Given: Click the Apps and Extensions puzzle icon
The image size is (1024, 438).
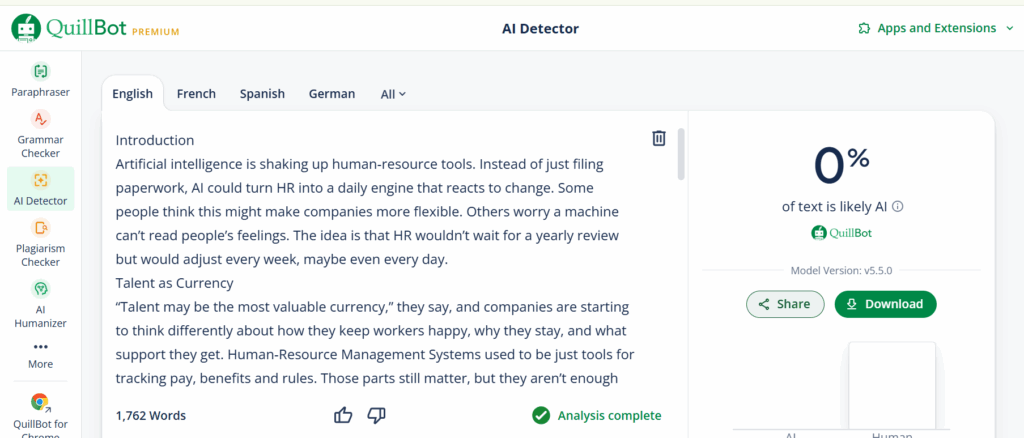Looking at the screenshot, I should (864, 28).
